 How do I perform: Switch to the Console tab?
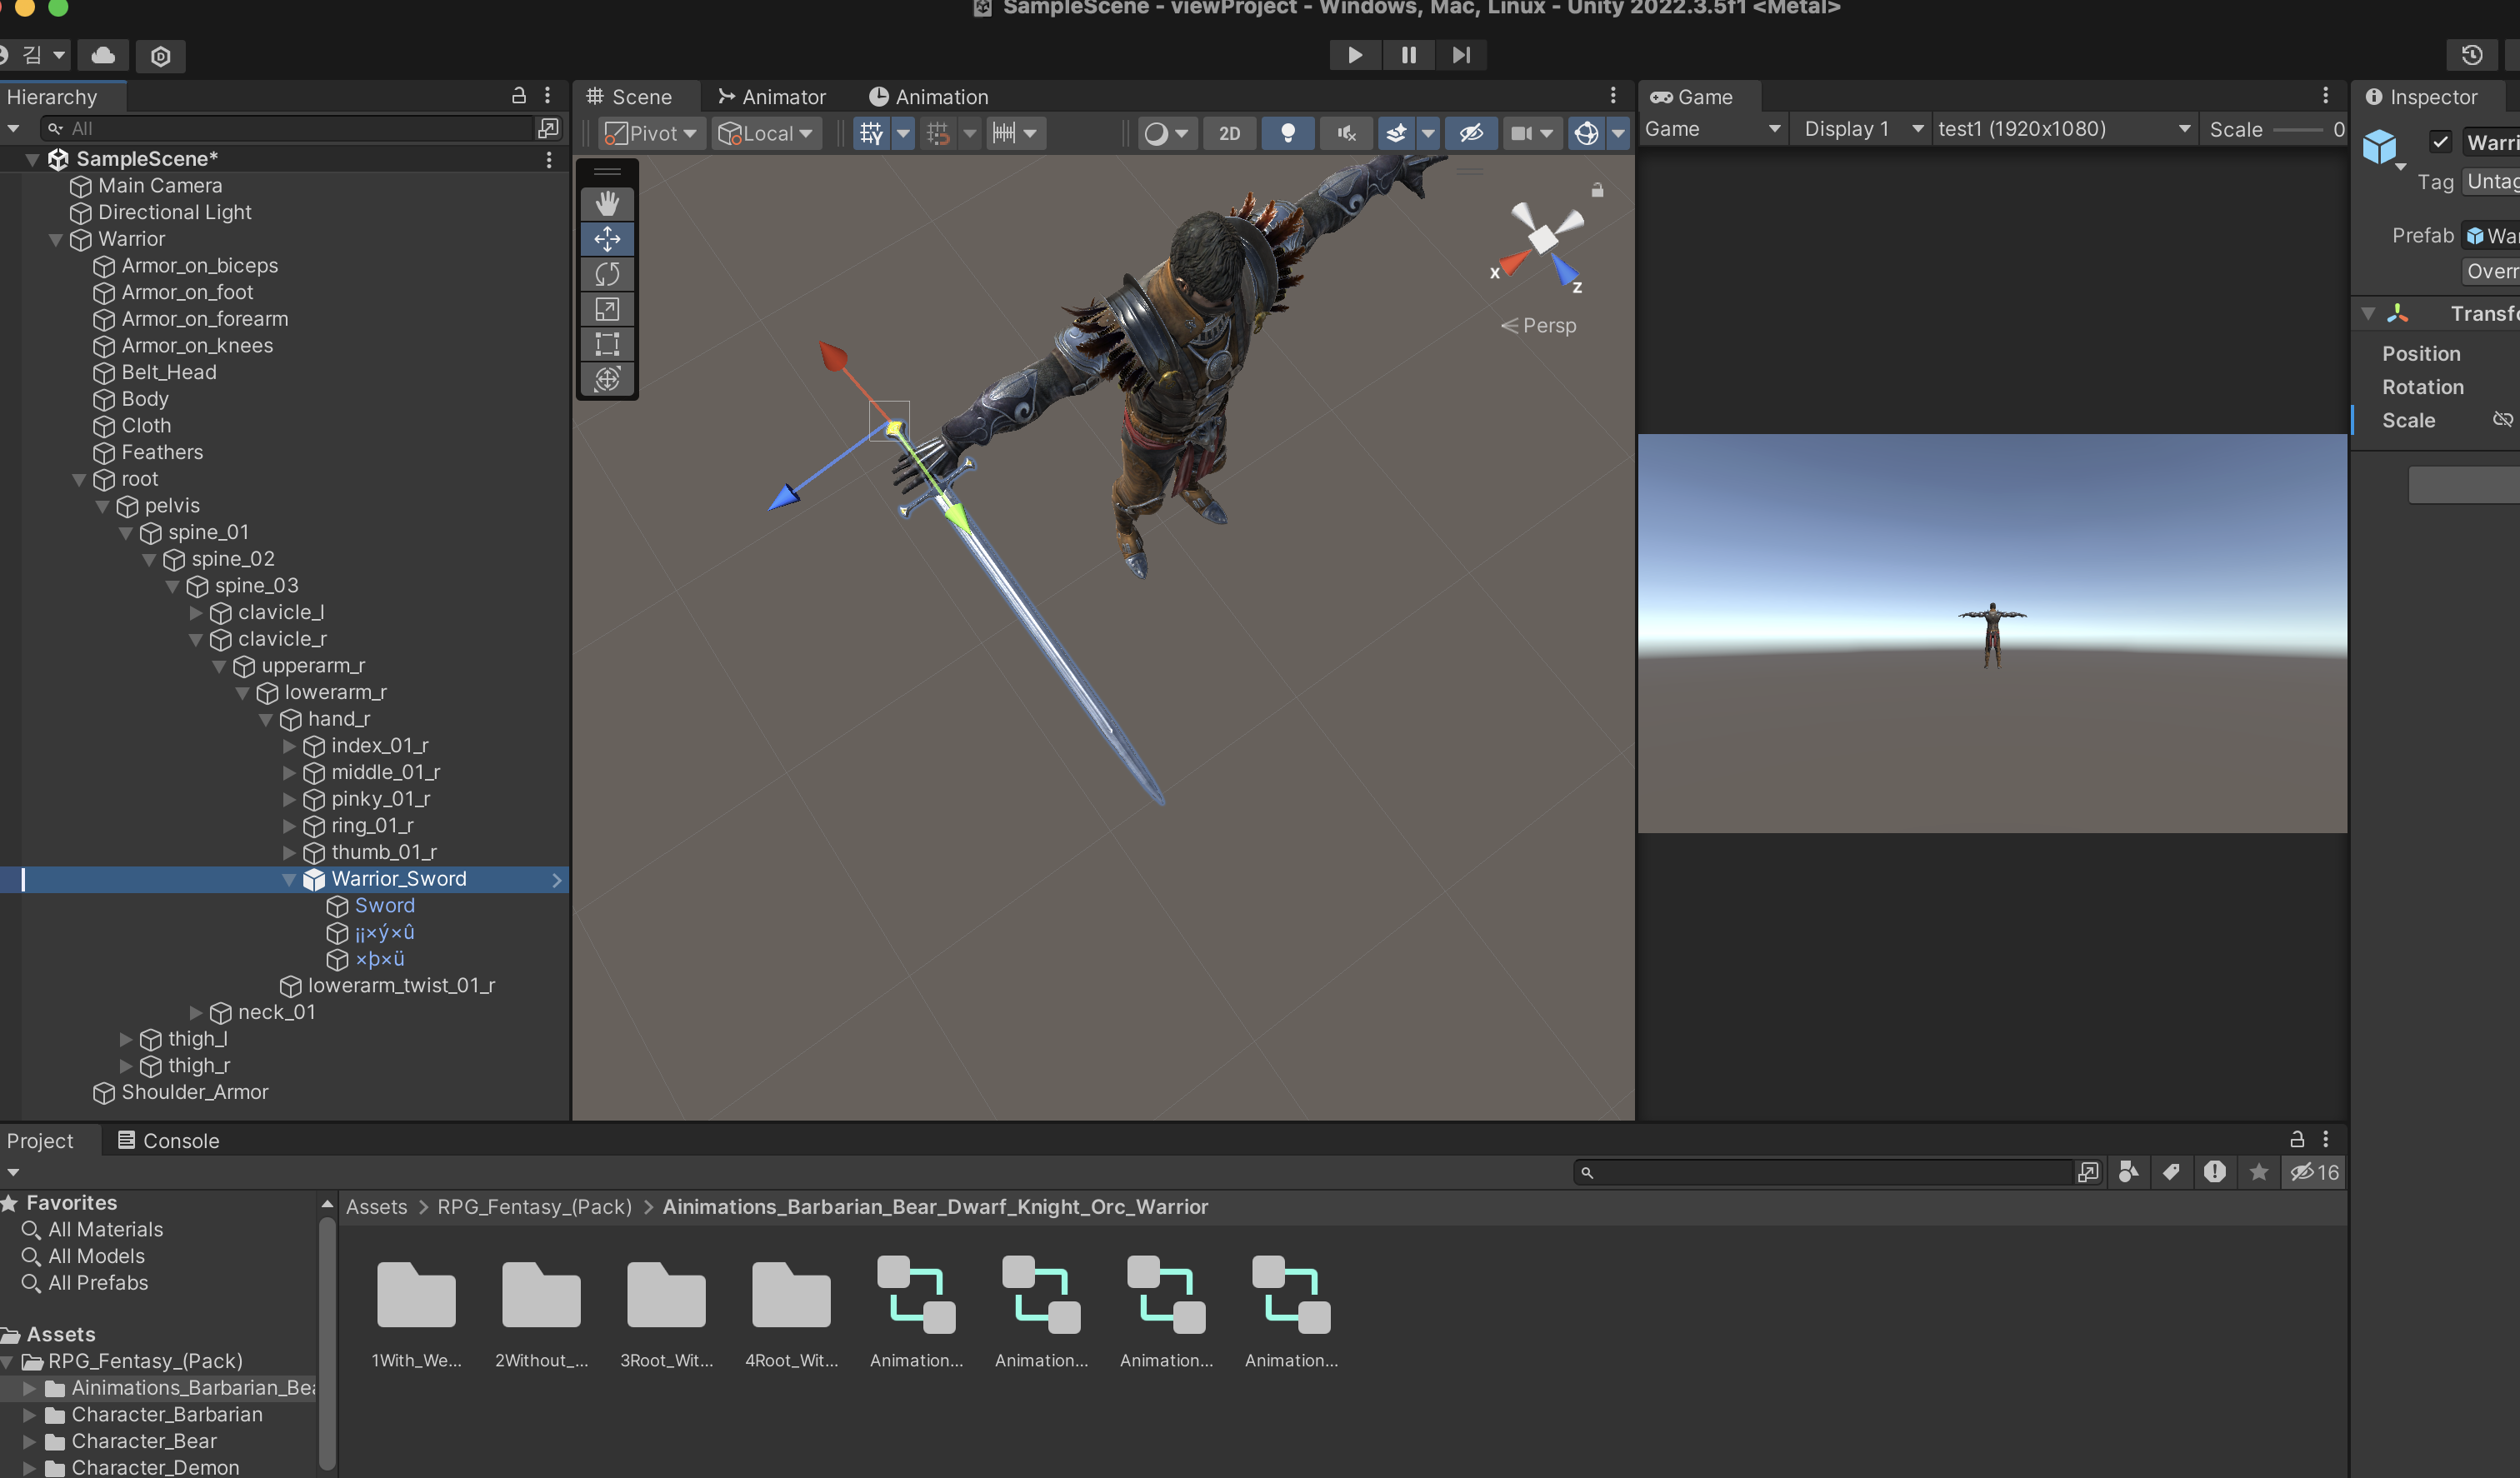pos(168,1141)
